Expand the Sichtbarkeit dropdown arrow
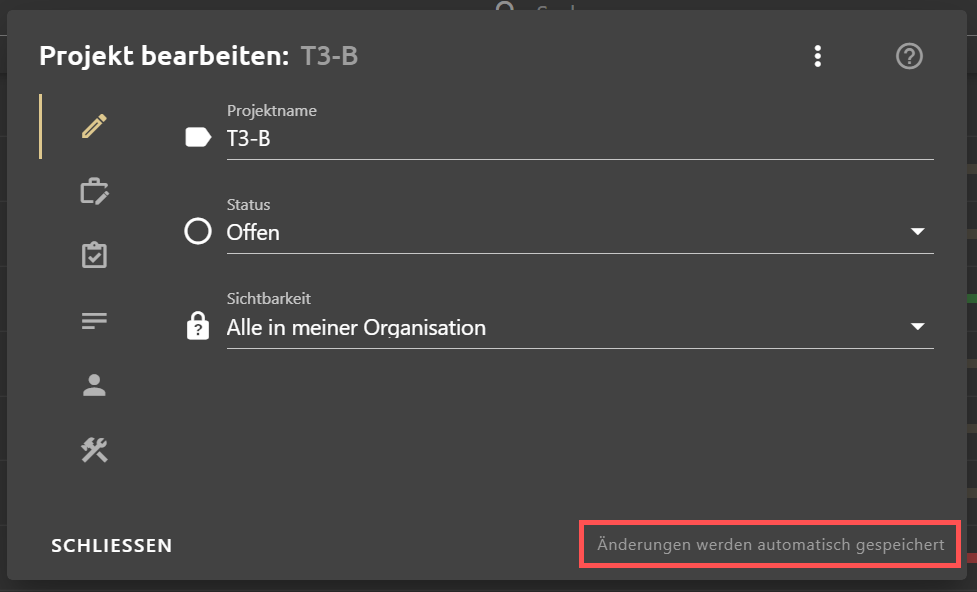977x592 pixels. (917, 327)
